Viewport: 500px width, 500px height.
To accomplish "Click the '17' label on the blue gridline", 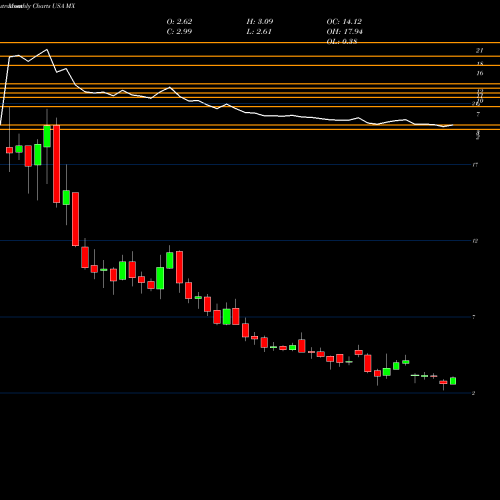I will [475, 165].
